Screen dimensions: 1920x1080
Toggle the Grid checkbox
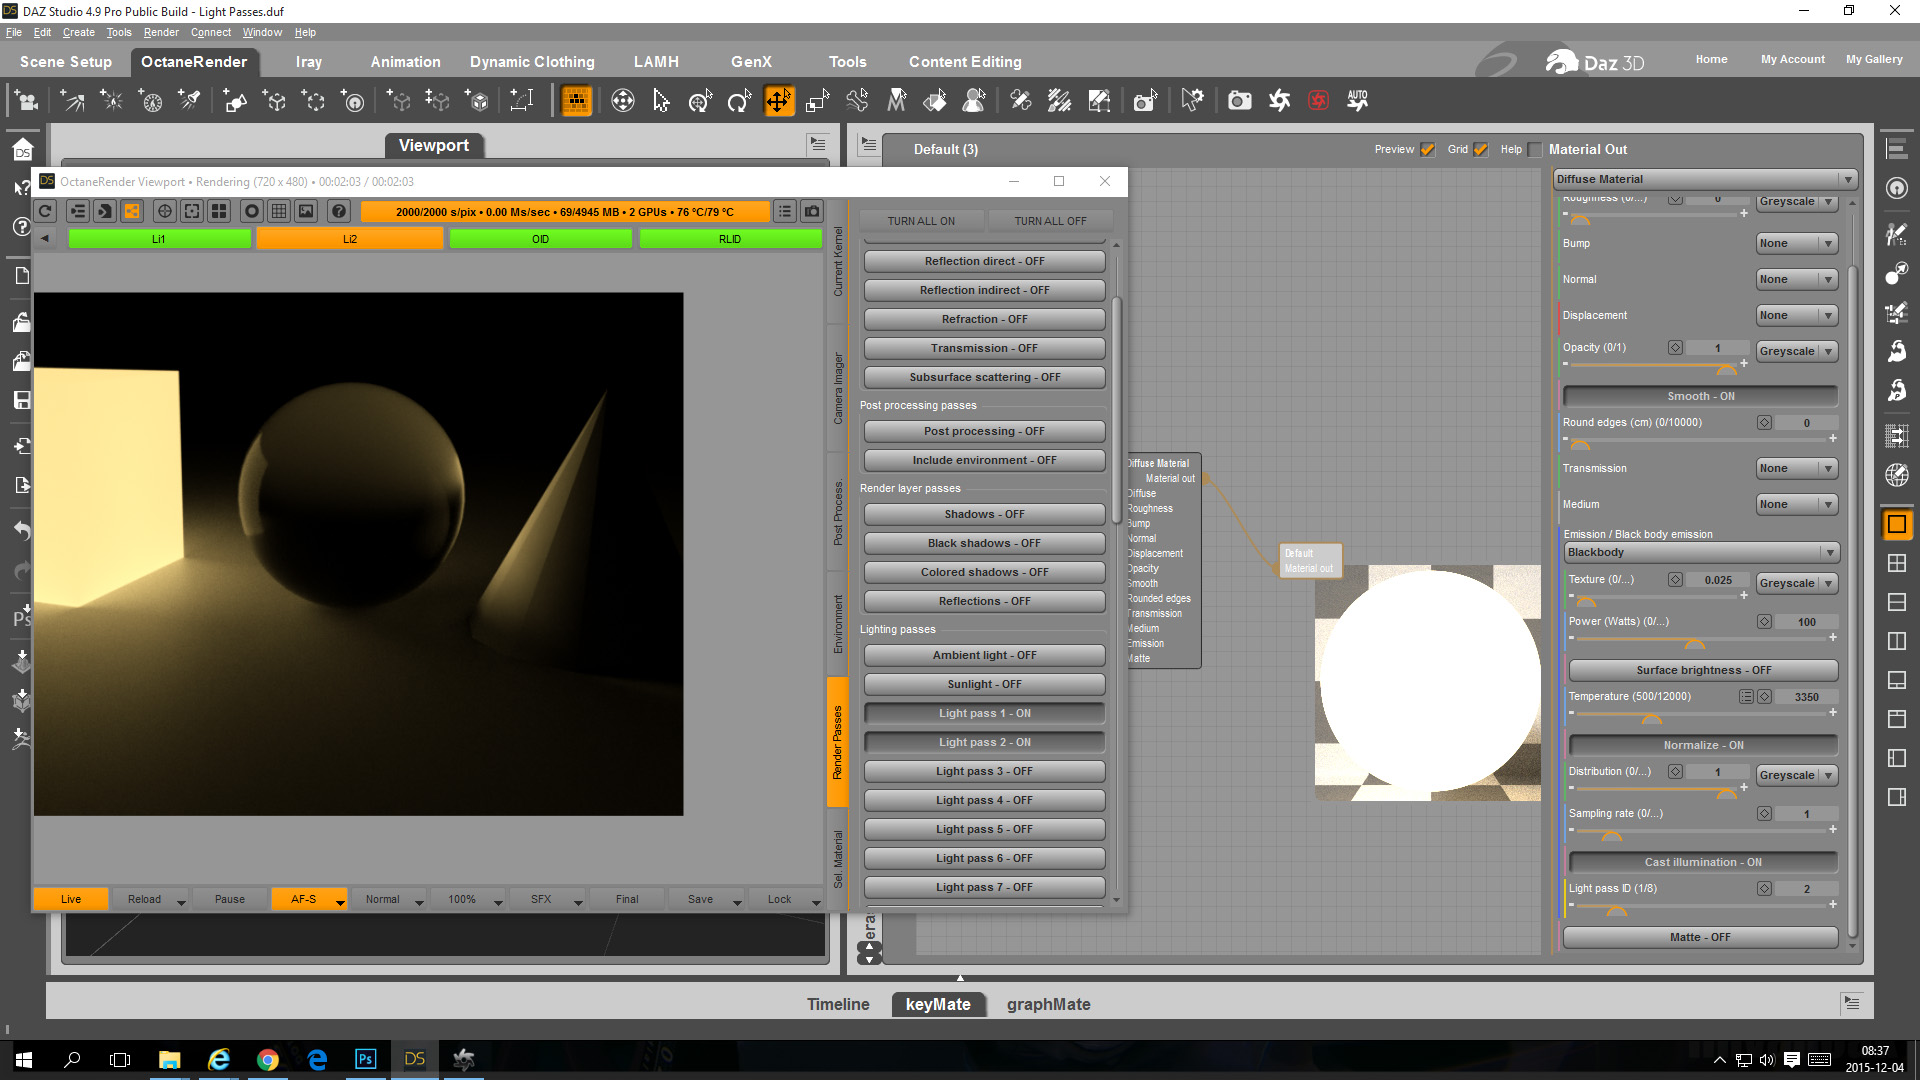[1481, 150]
